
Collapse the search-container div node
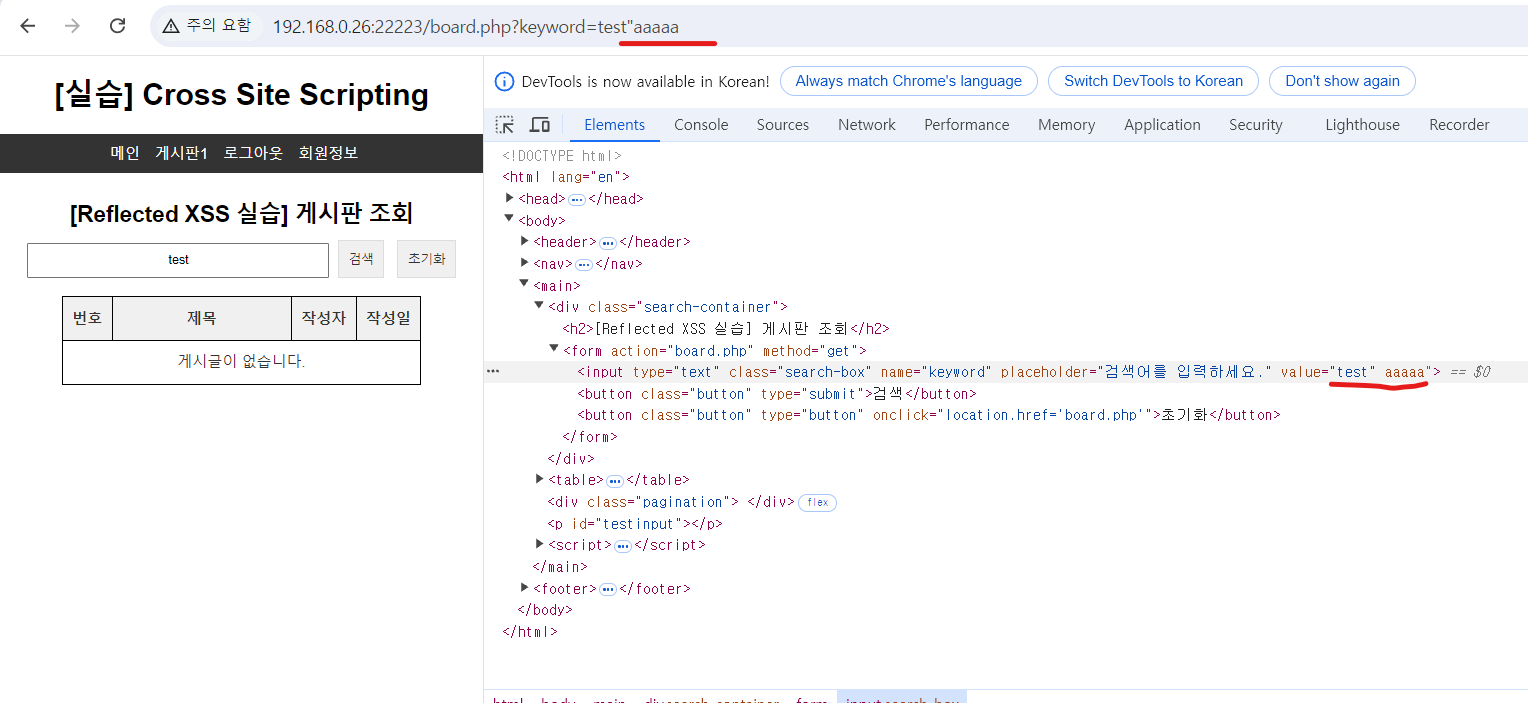540,306
